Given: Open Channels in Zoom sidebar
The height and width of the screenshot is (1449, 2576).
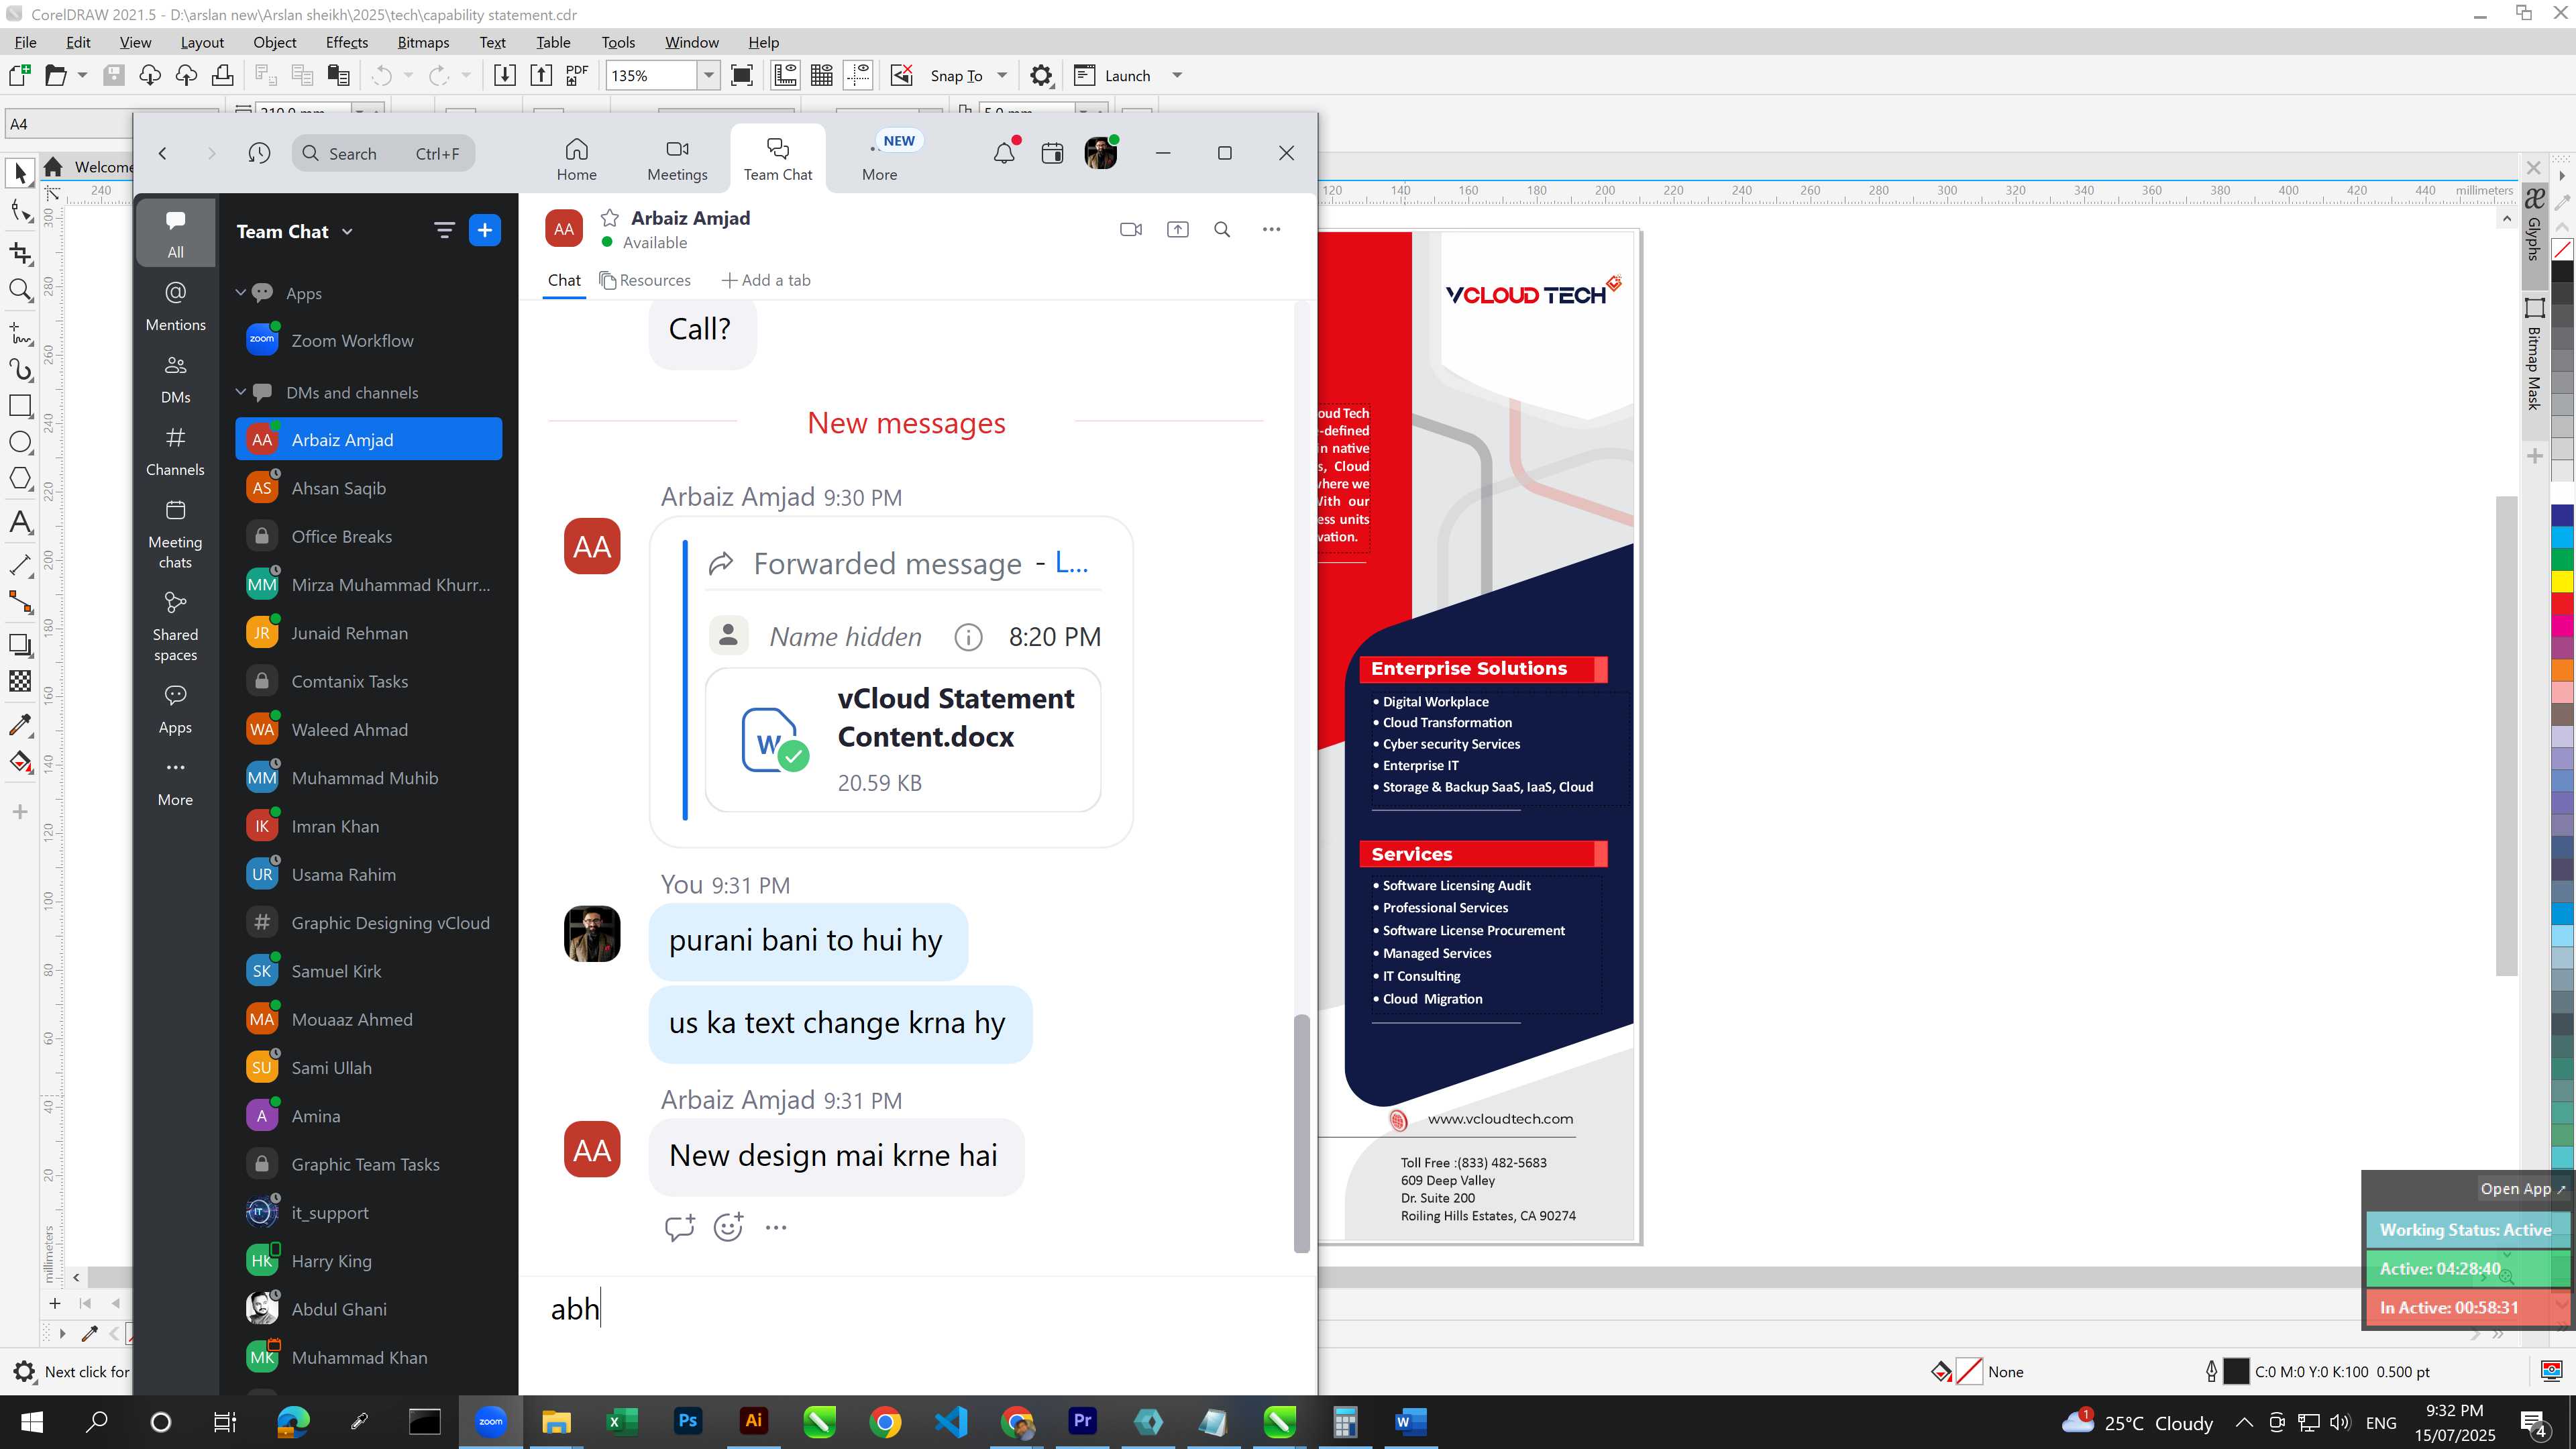Looking at the screenshot, I should [175, 450].
